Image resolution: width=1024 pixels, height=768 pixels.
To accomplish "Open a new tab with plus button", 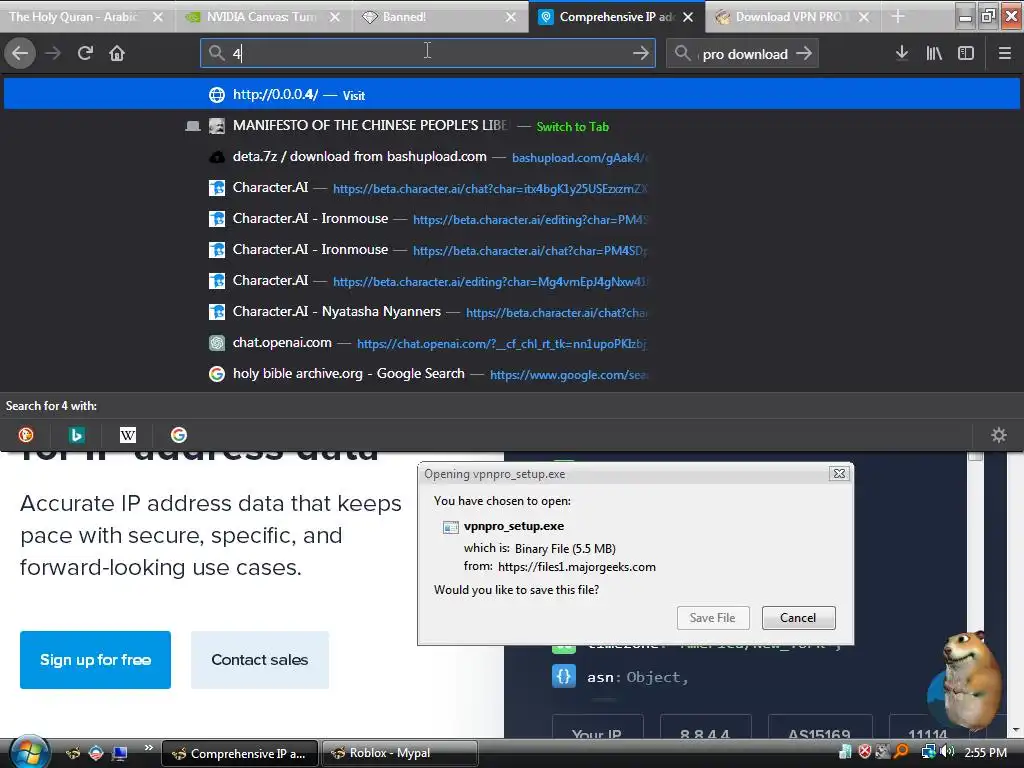I will 898,16.
